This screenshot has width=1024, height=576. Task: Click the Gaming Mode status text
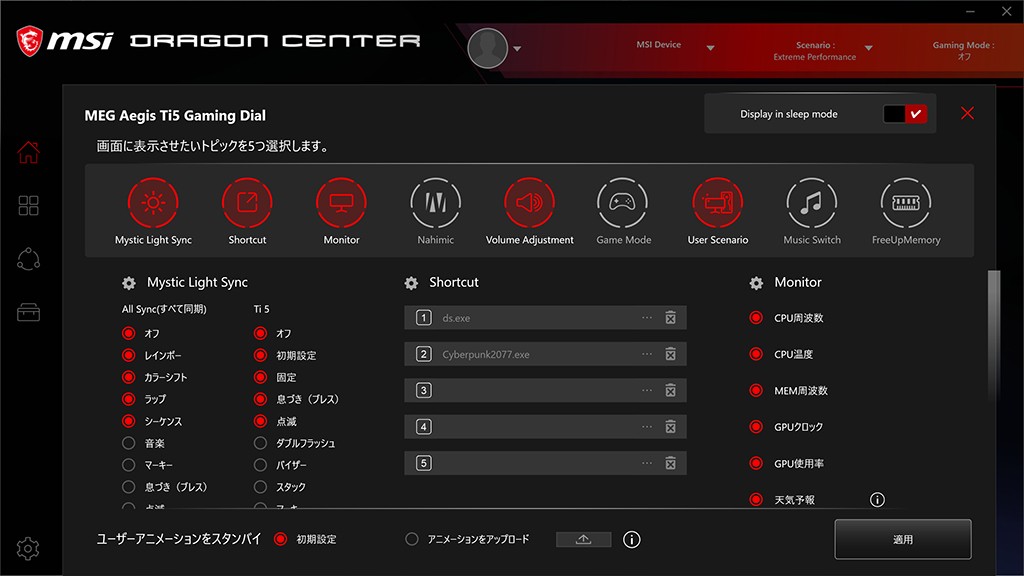(963, 51)
